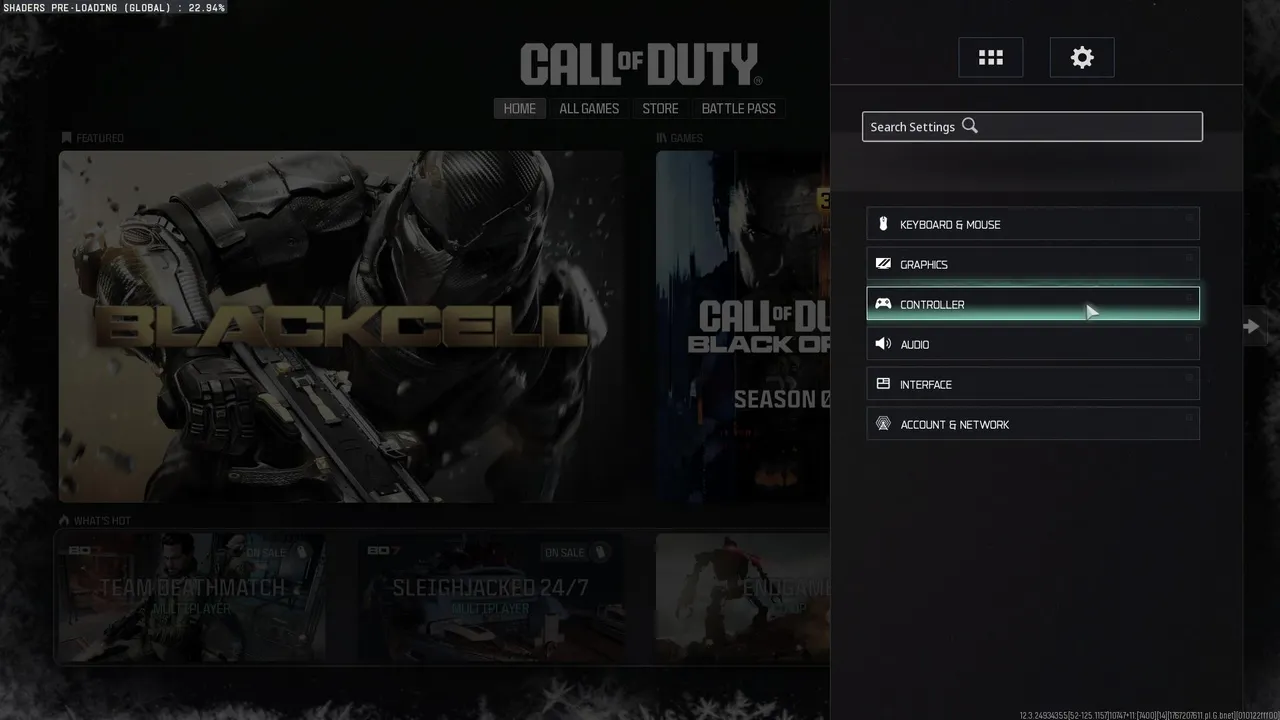1280x720 pixels.
Task: Switch to the Home tab
Action: pos(519,108)
